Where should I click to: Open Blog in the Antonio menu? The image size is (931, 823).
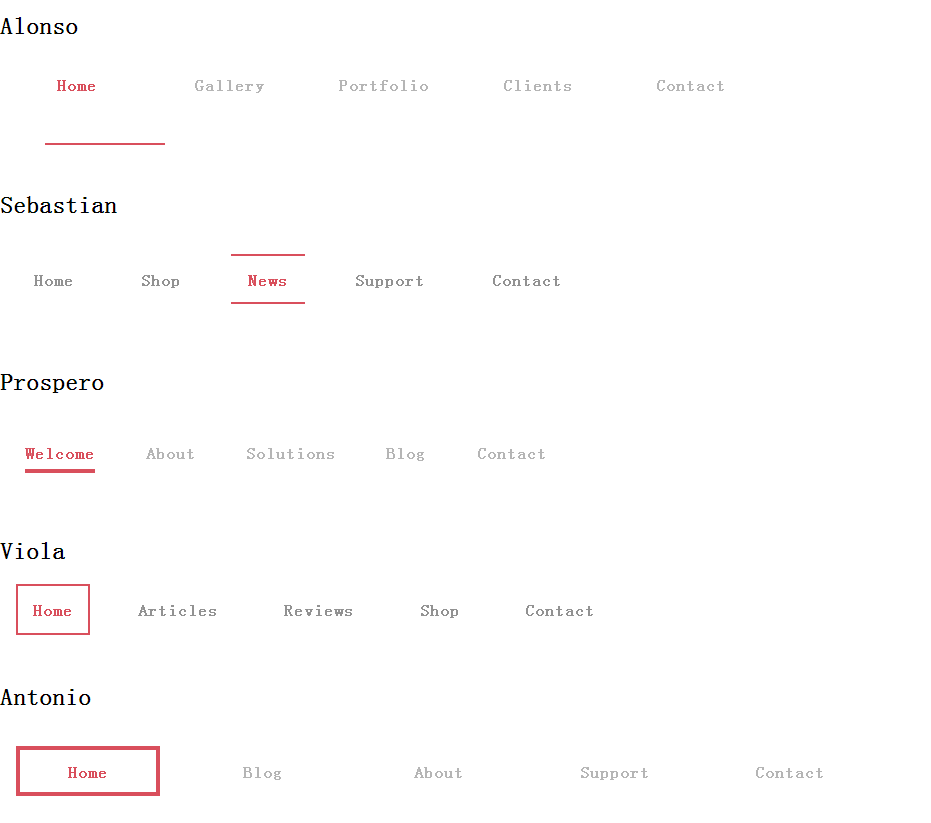(262, 773)
